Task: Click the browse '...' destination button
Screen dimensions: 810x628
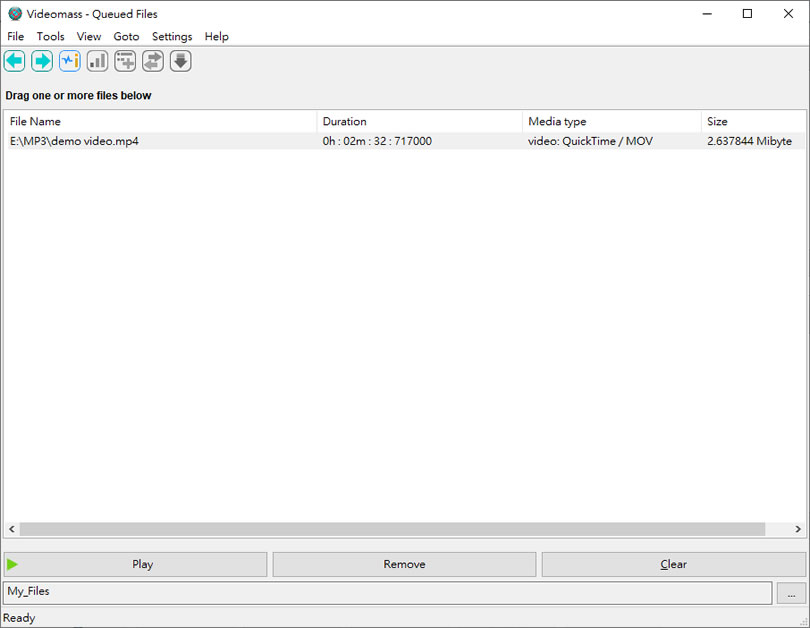Action: coord(791,593)
